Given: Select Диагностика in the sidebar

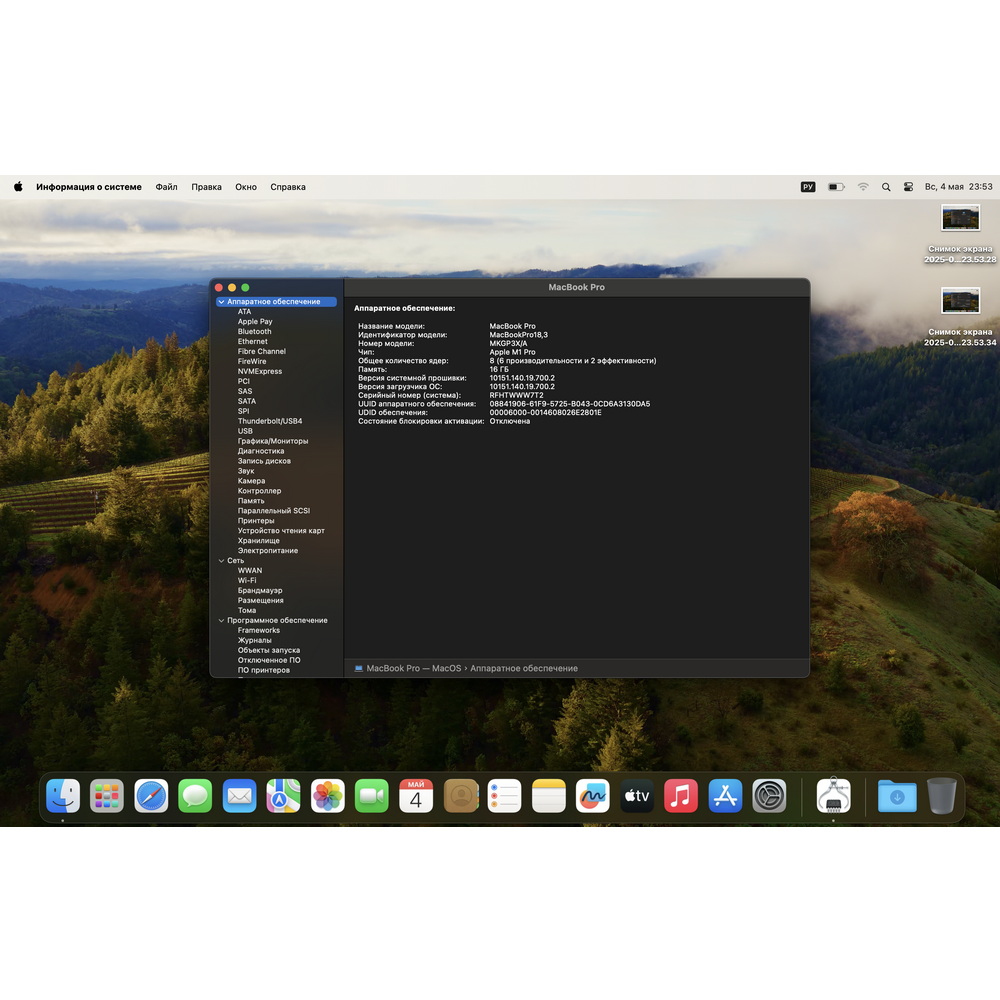Looking at the screenshot, I should 261,451.
